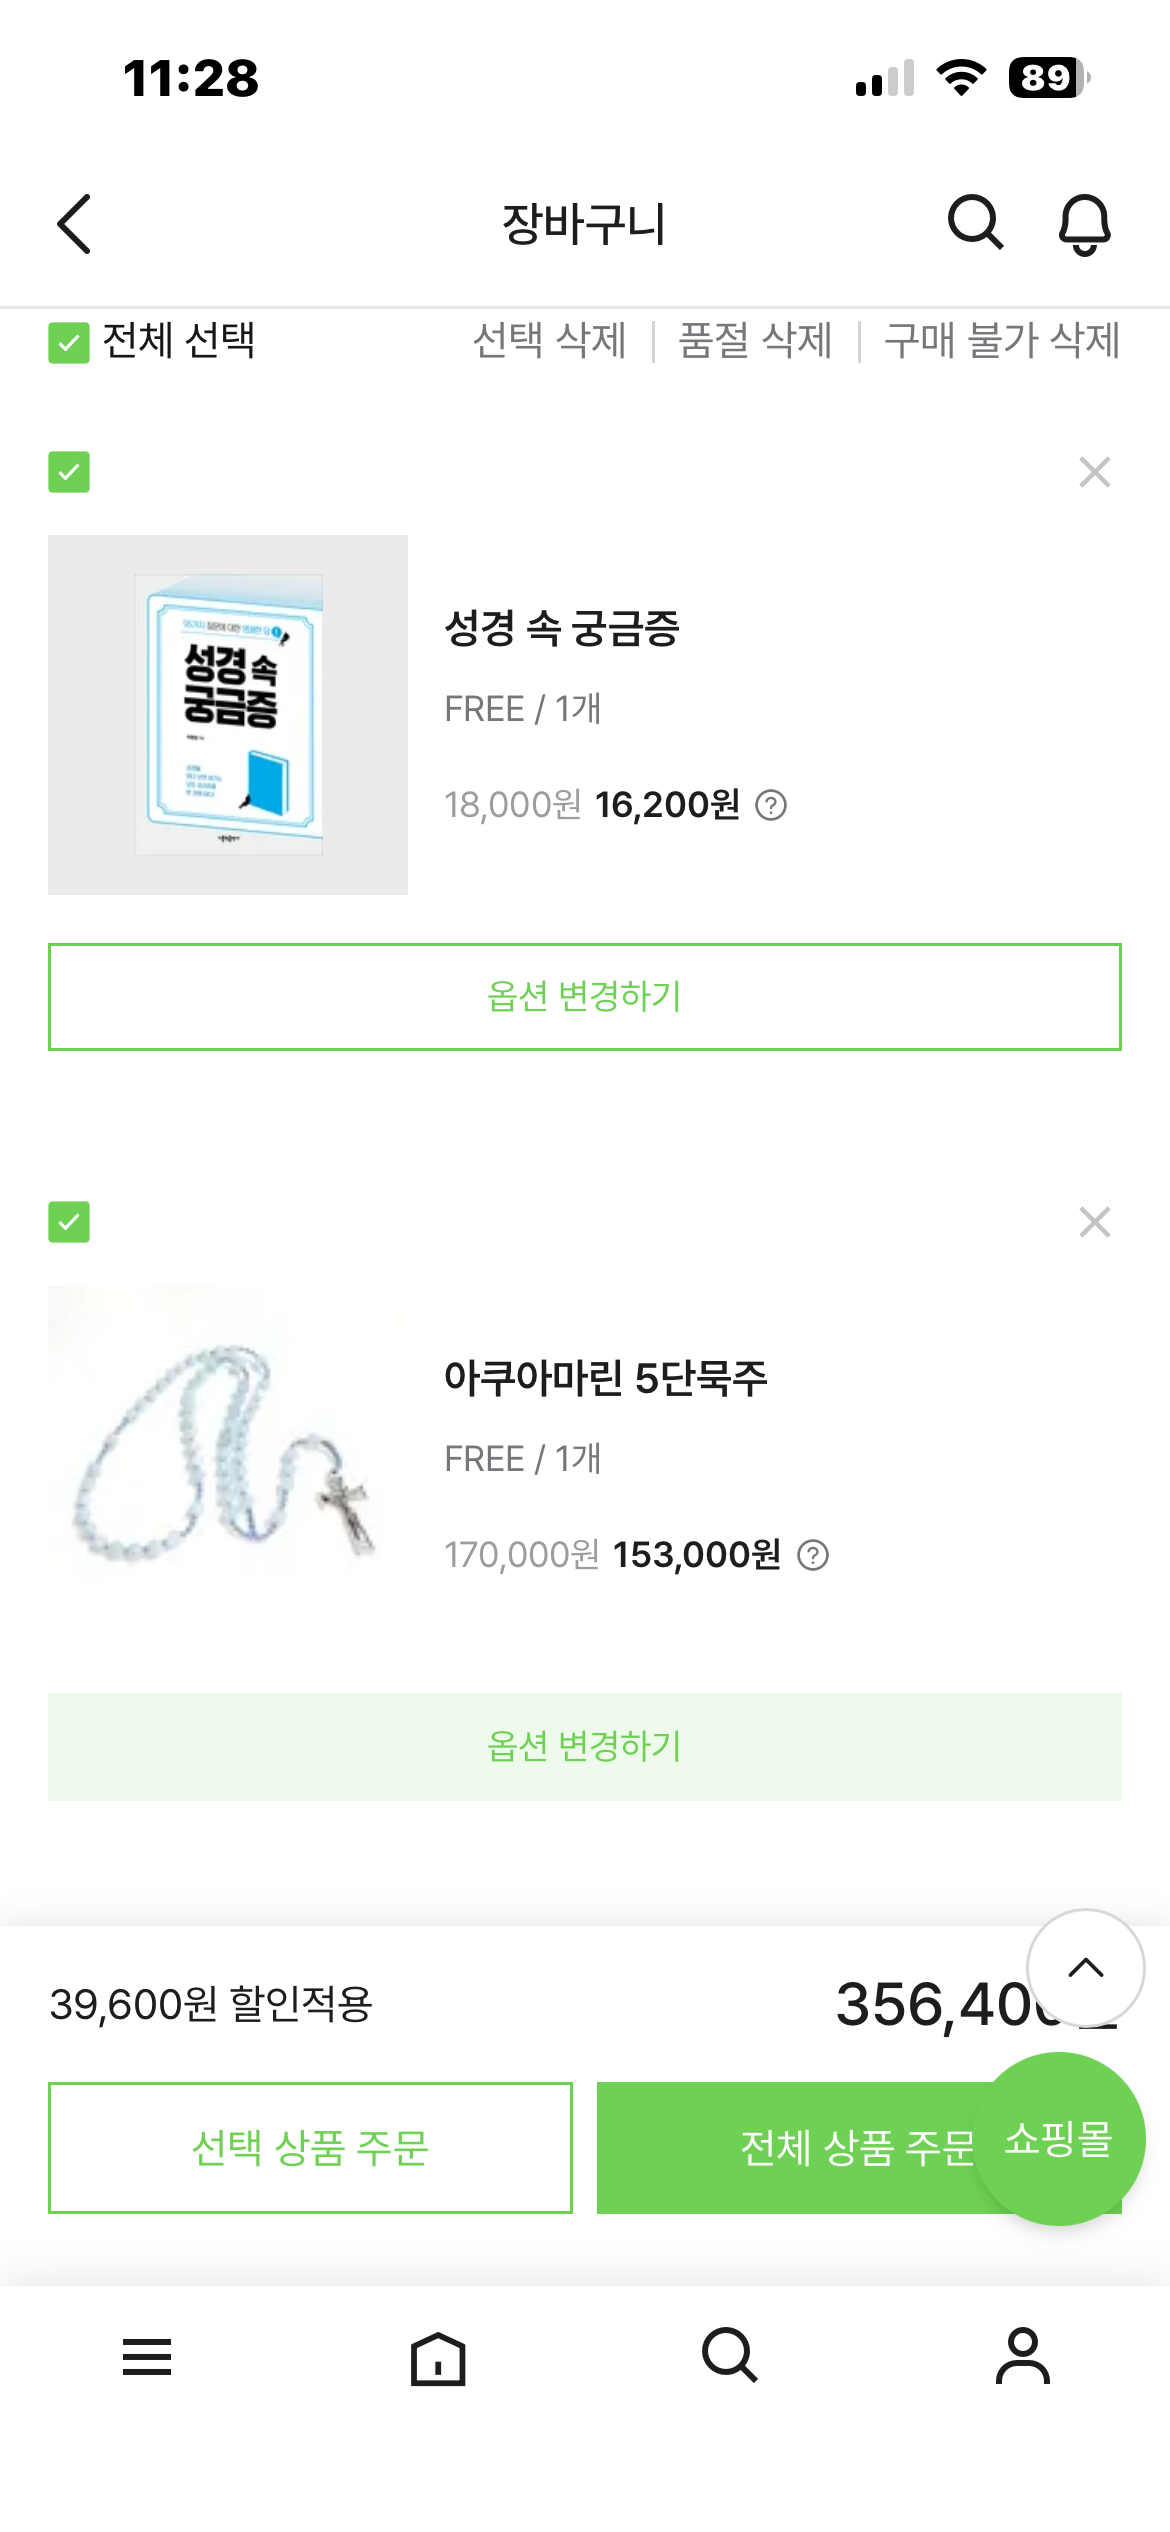This screenshot has height=2532, width=1170.
Task: Remove 아쿠아마린 5단묵주 with X icon
Action: tap(1095, 1222)
